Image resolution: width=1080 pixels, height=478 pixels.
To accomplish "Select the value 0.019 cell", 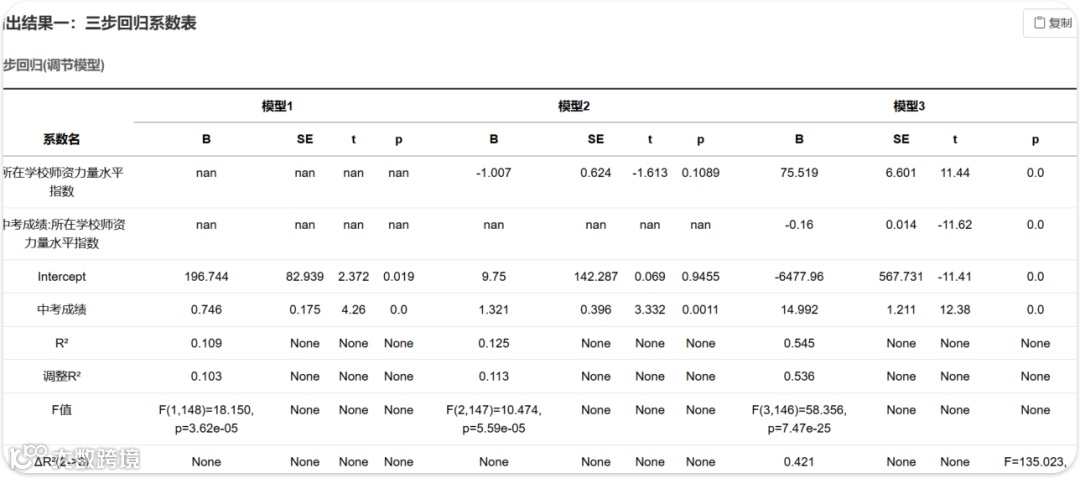I will 399,276.
